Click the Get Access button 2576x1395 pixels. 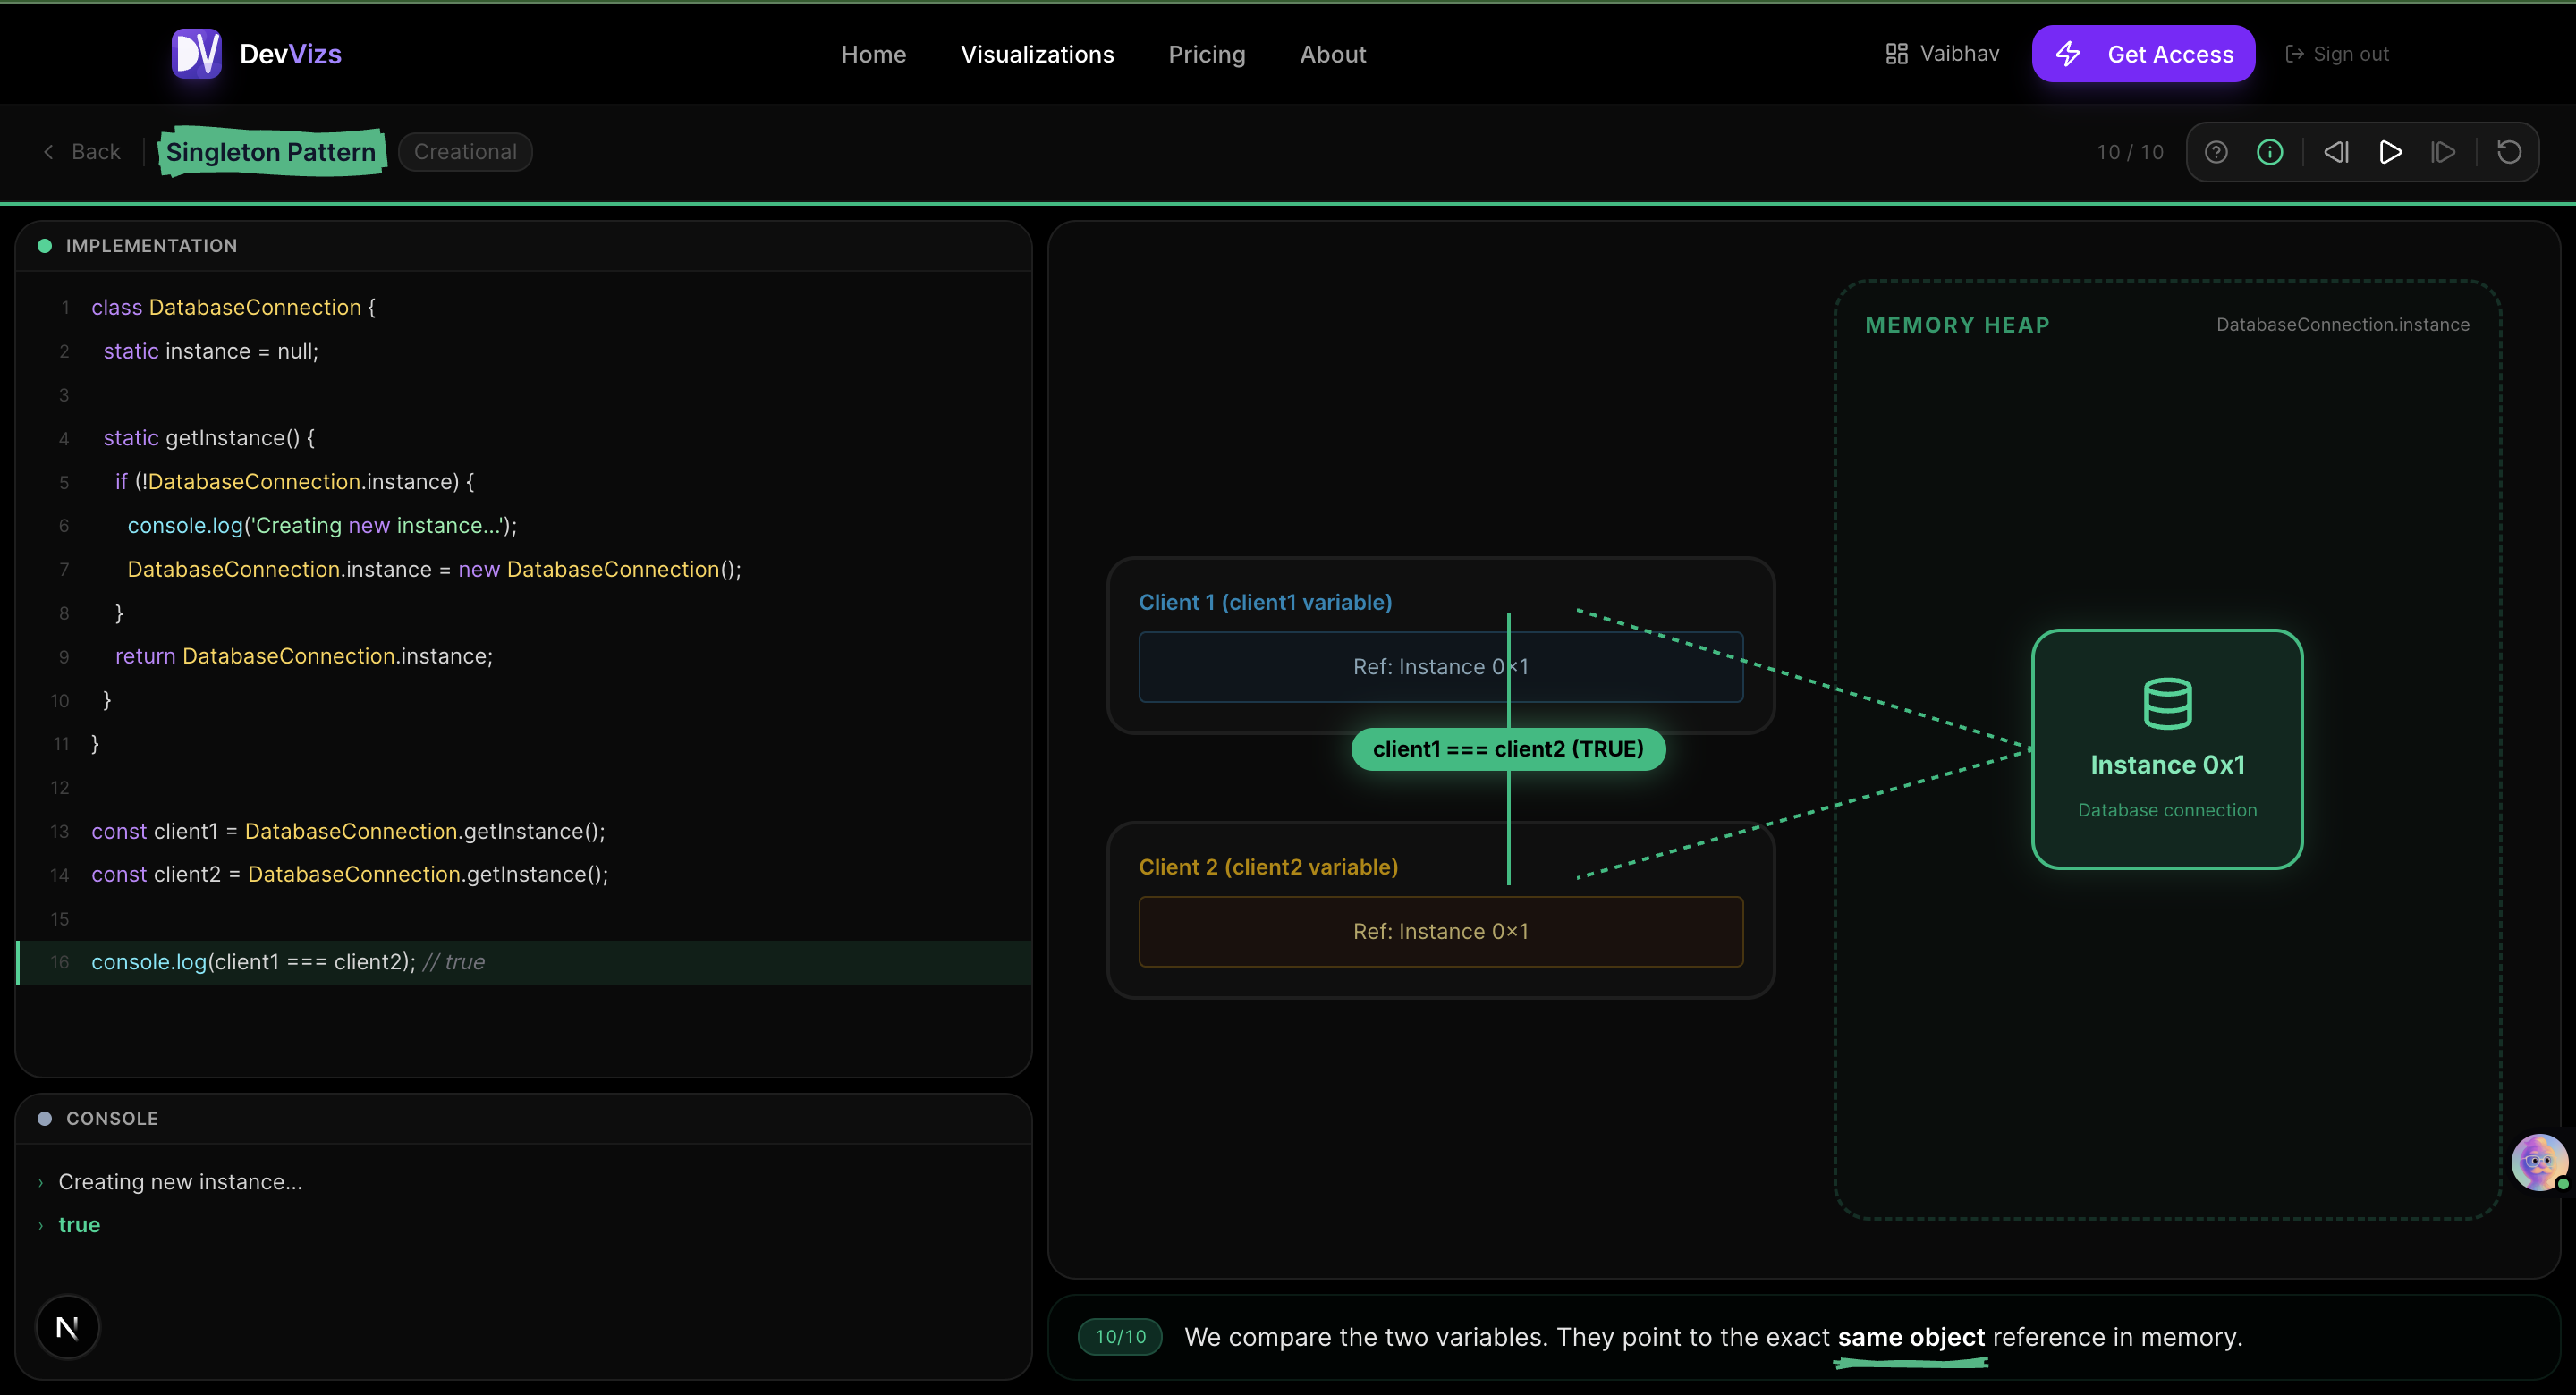2142,54
